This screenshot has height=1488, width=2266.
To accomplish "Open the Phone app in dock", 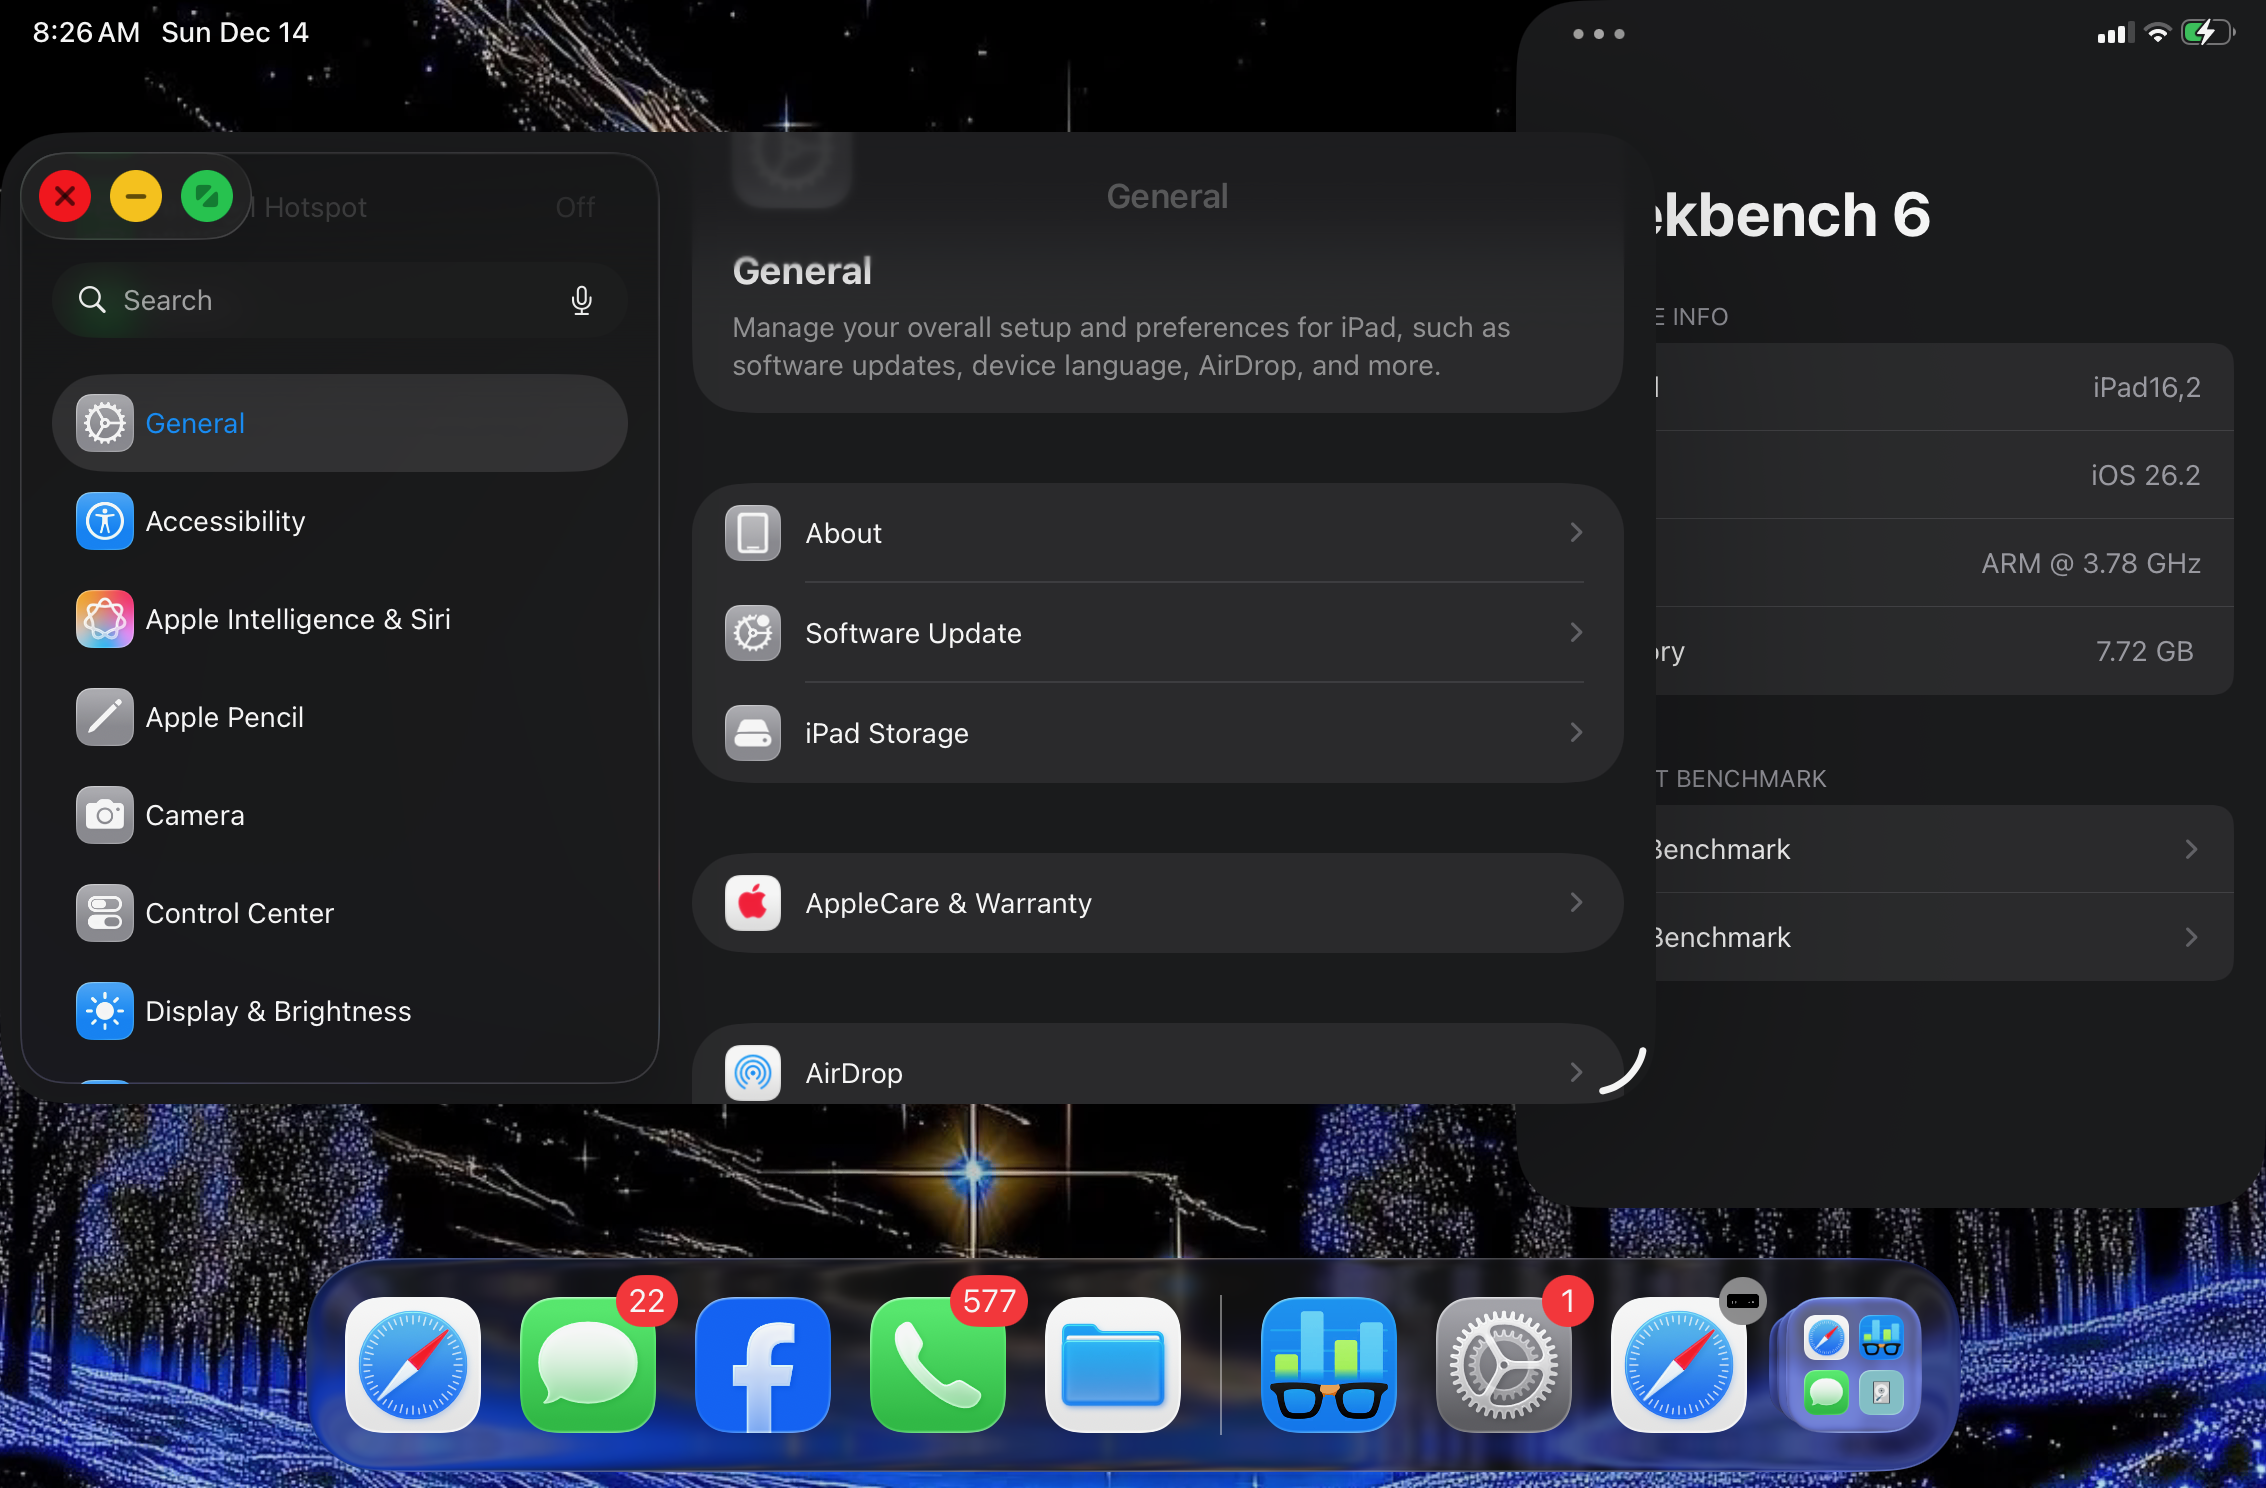I will [x=937, y=1364].
